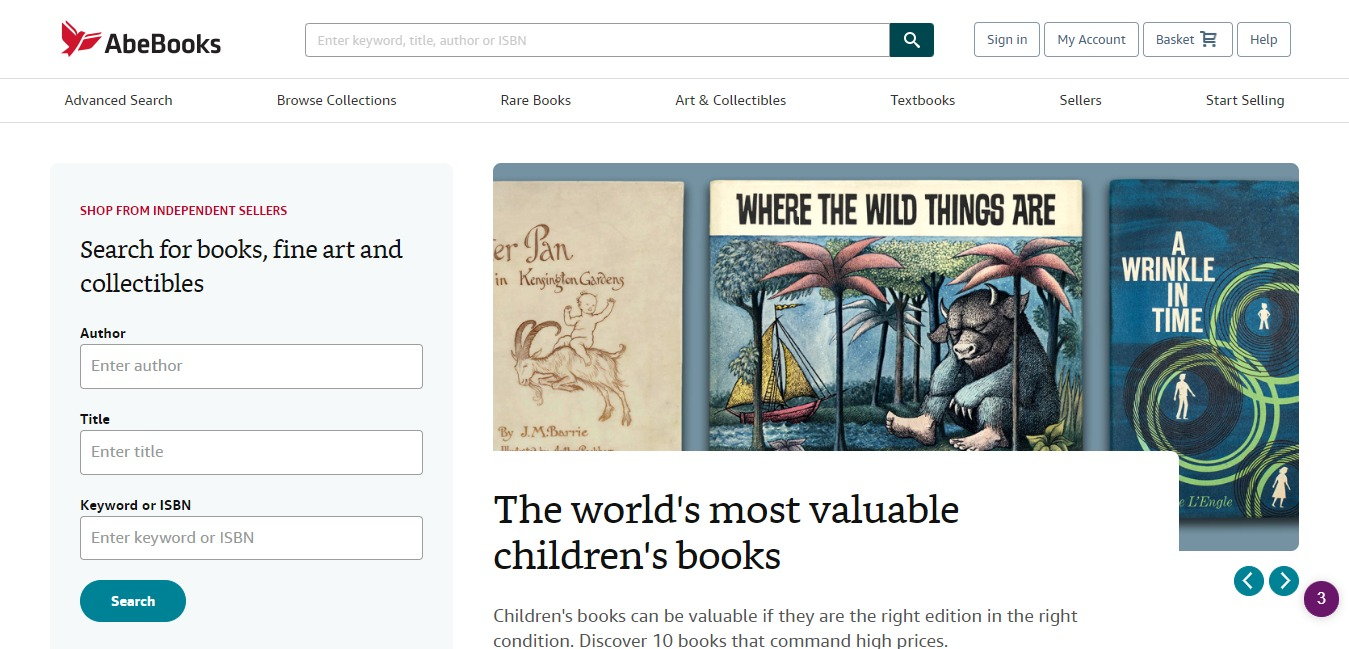Open My Account

pos(1091,40)
